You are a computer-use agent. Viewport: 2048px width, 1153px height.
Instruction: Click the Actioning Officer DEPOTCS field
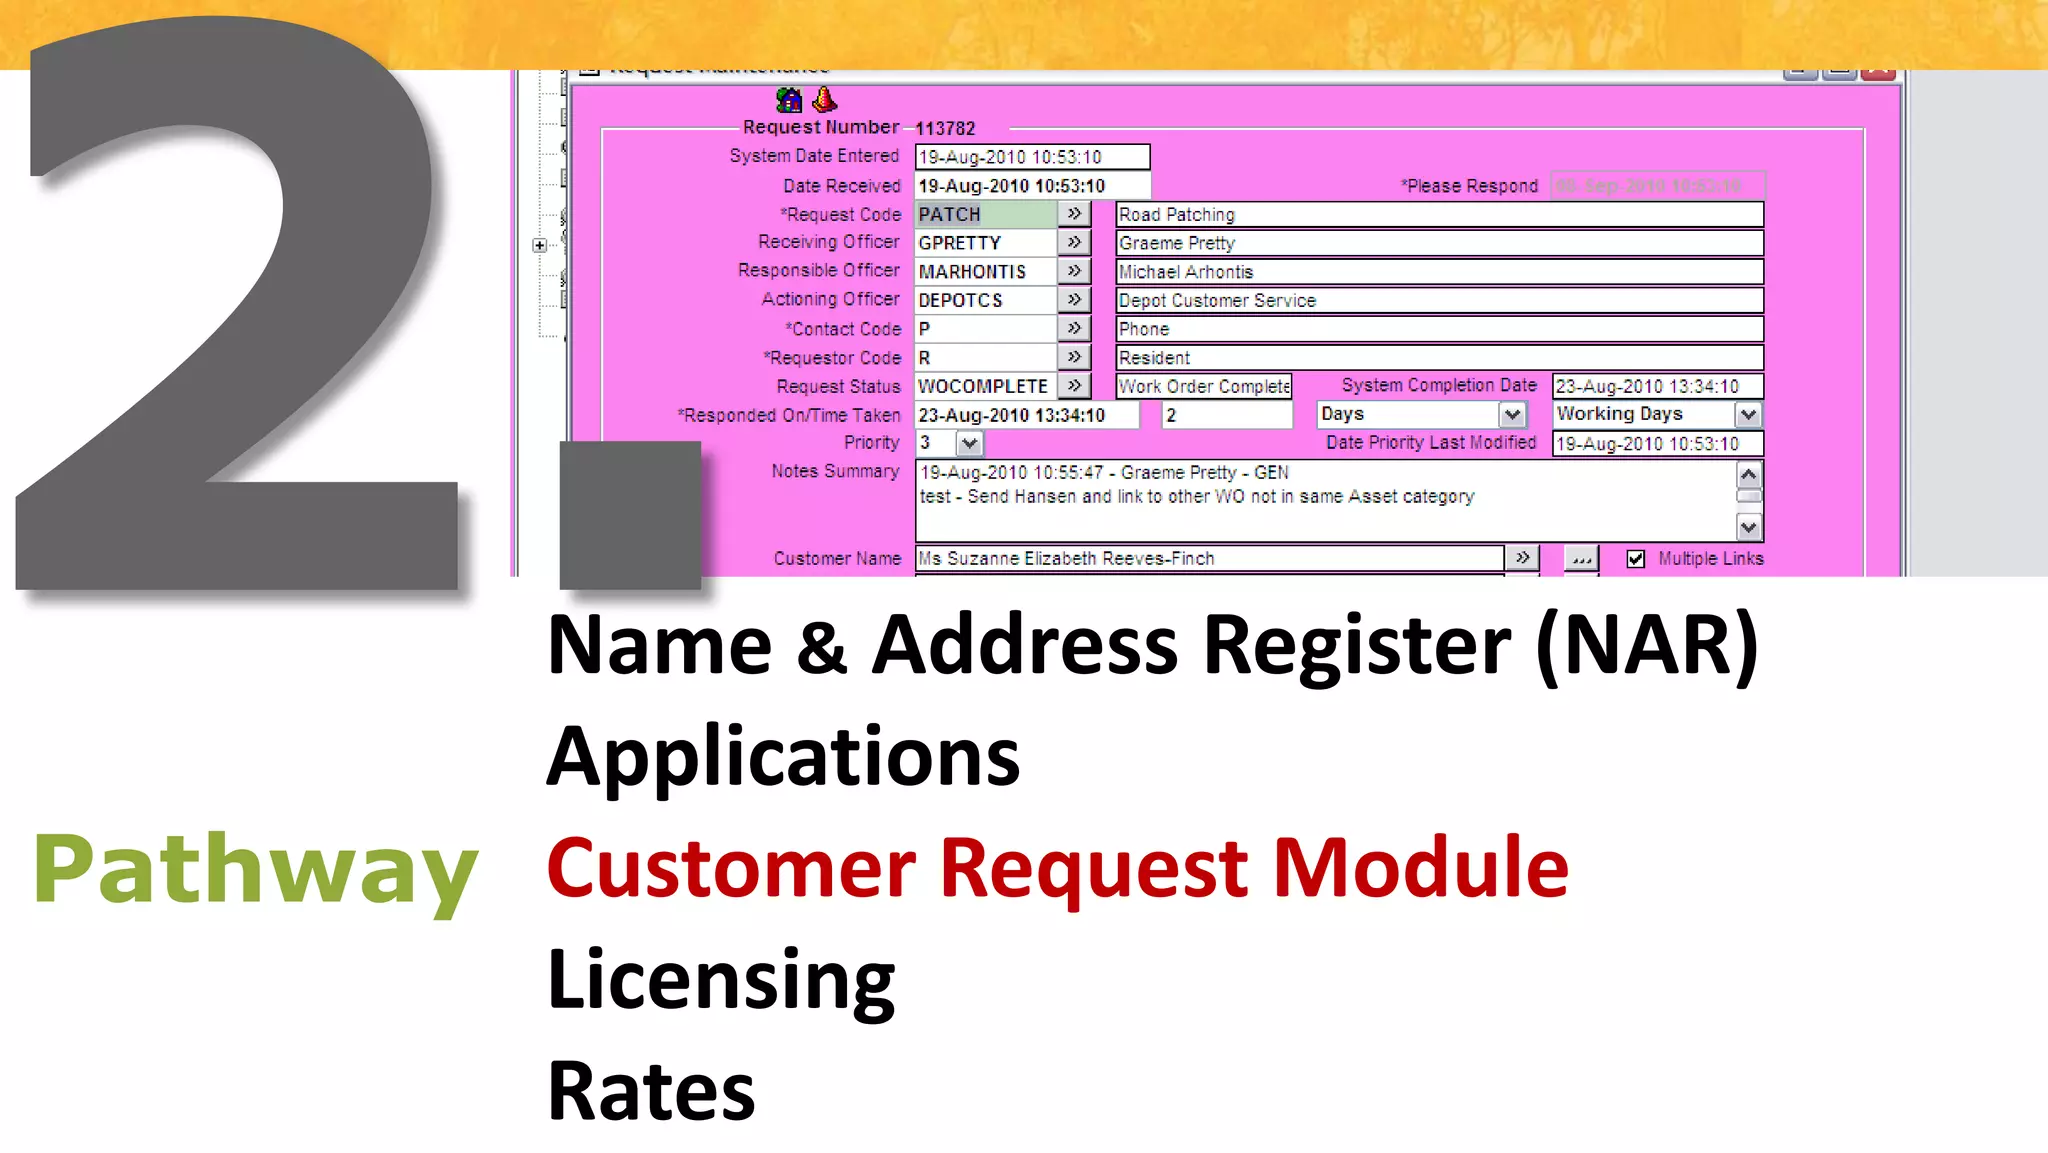[x=986, y=300]
